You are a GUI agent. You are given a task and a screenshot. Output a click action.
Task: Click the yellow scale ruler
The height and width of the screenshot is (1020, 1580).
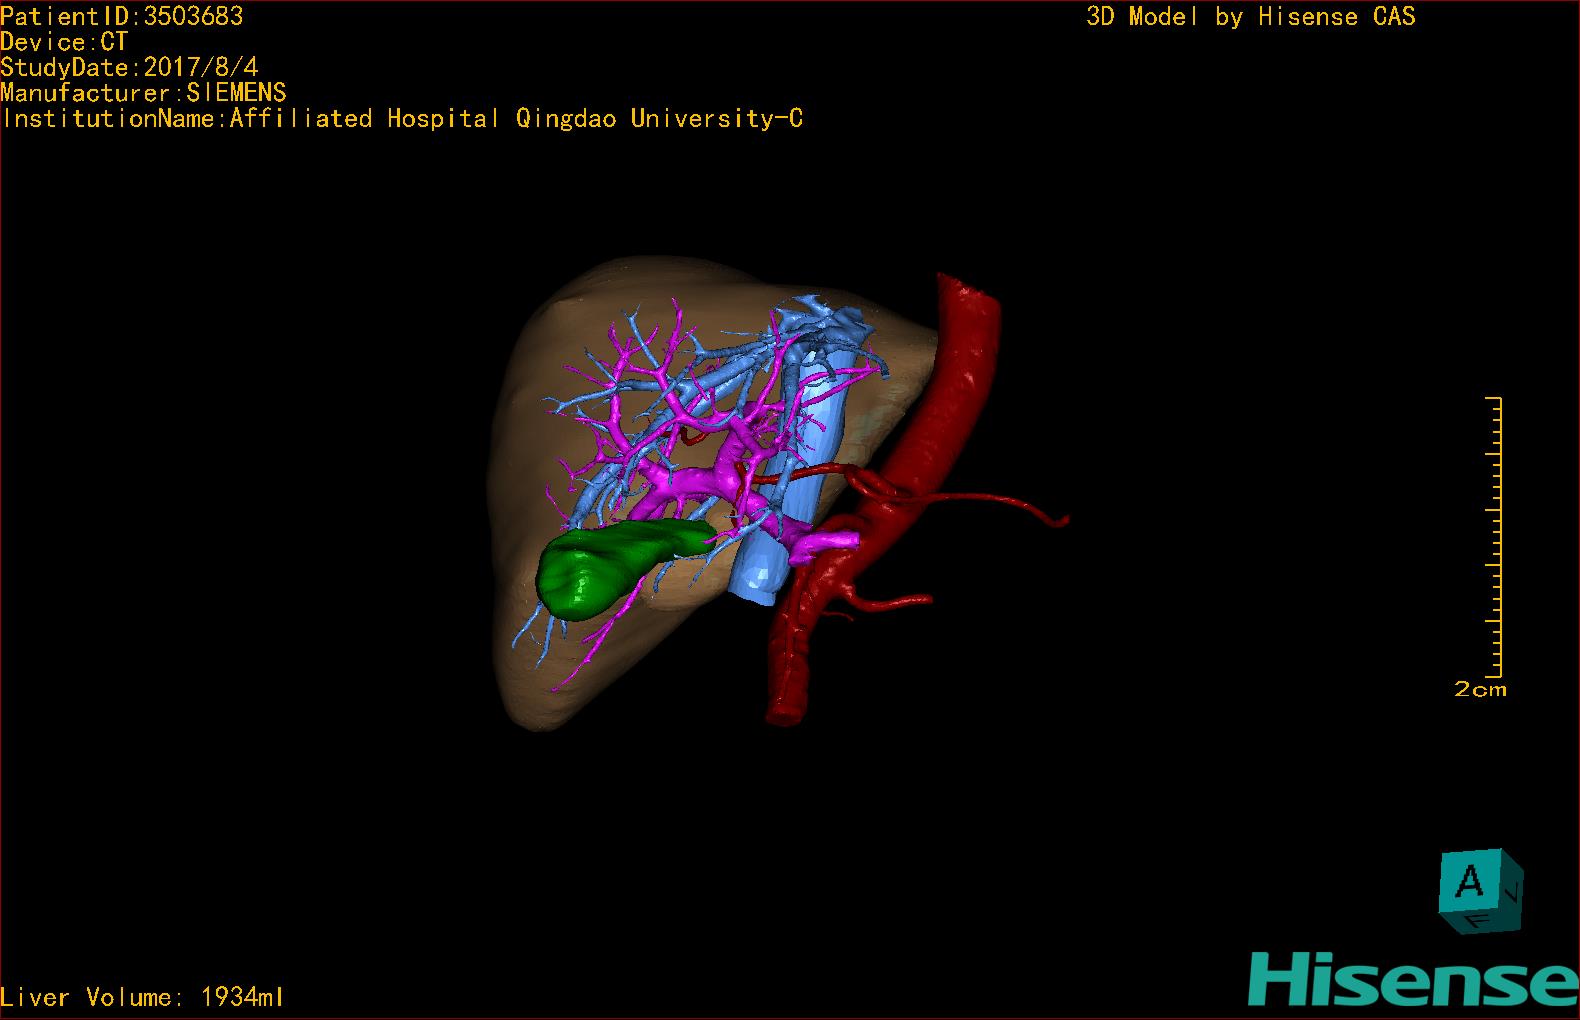tap(1494, 537)
